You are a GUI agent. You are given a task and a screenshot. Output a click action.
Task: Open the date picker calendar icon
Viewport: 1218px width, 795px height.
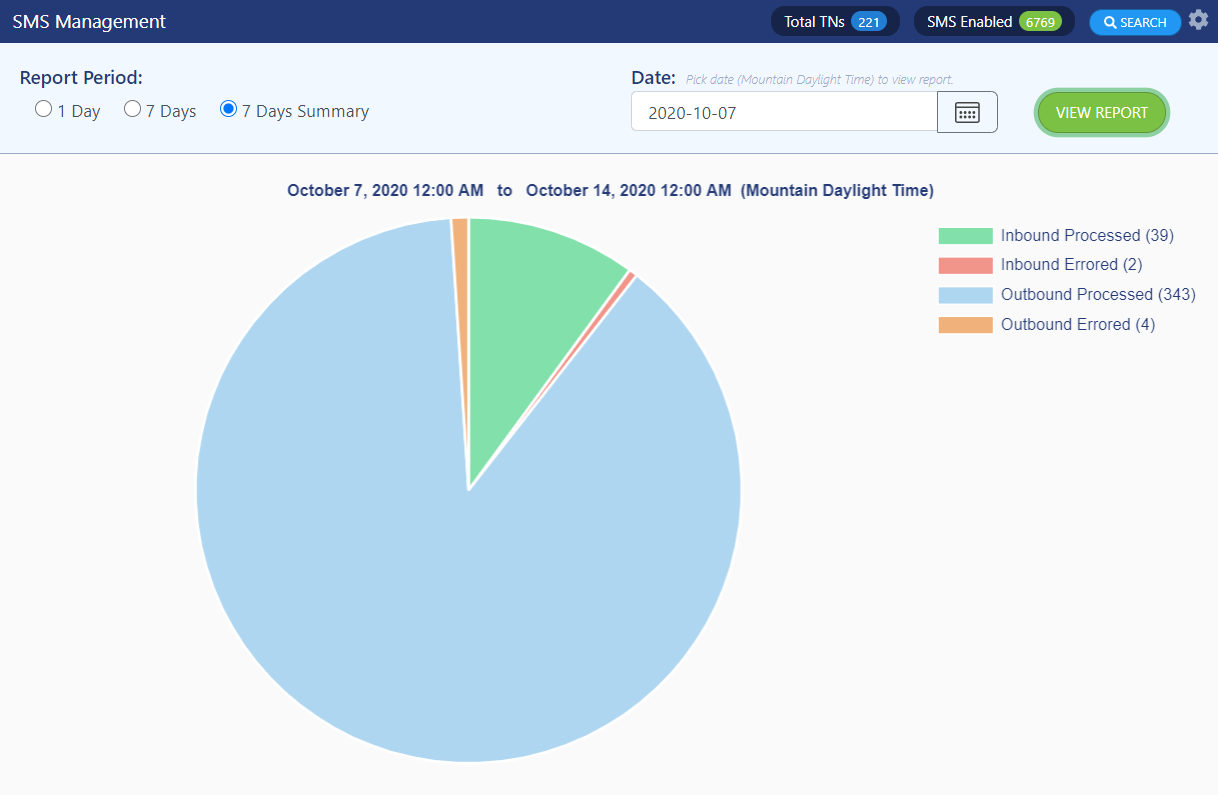point(966,112)
